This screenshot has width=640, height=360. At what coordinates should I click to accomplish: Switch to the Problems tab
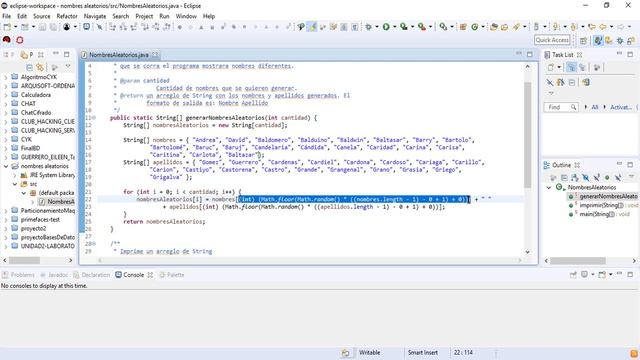coord(18,275)
